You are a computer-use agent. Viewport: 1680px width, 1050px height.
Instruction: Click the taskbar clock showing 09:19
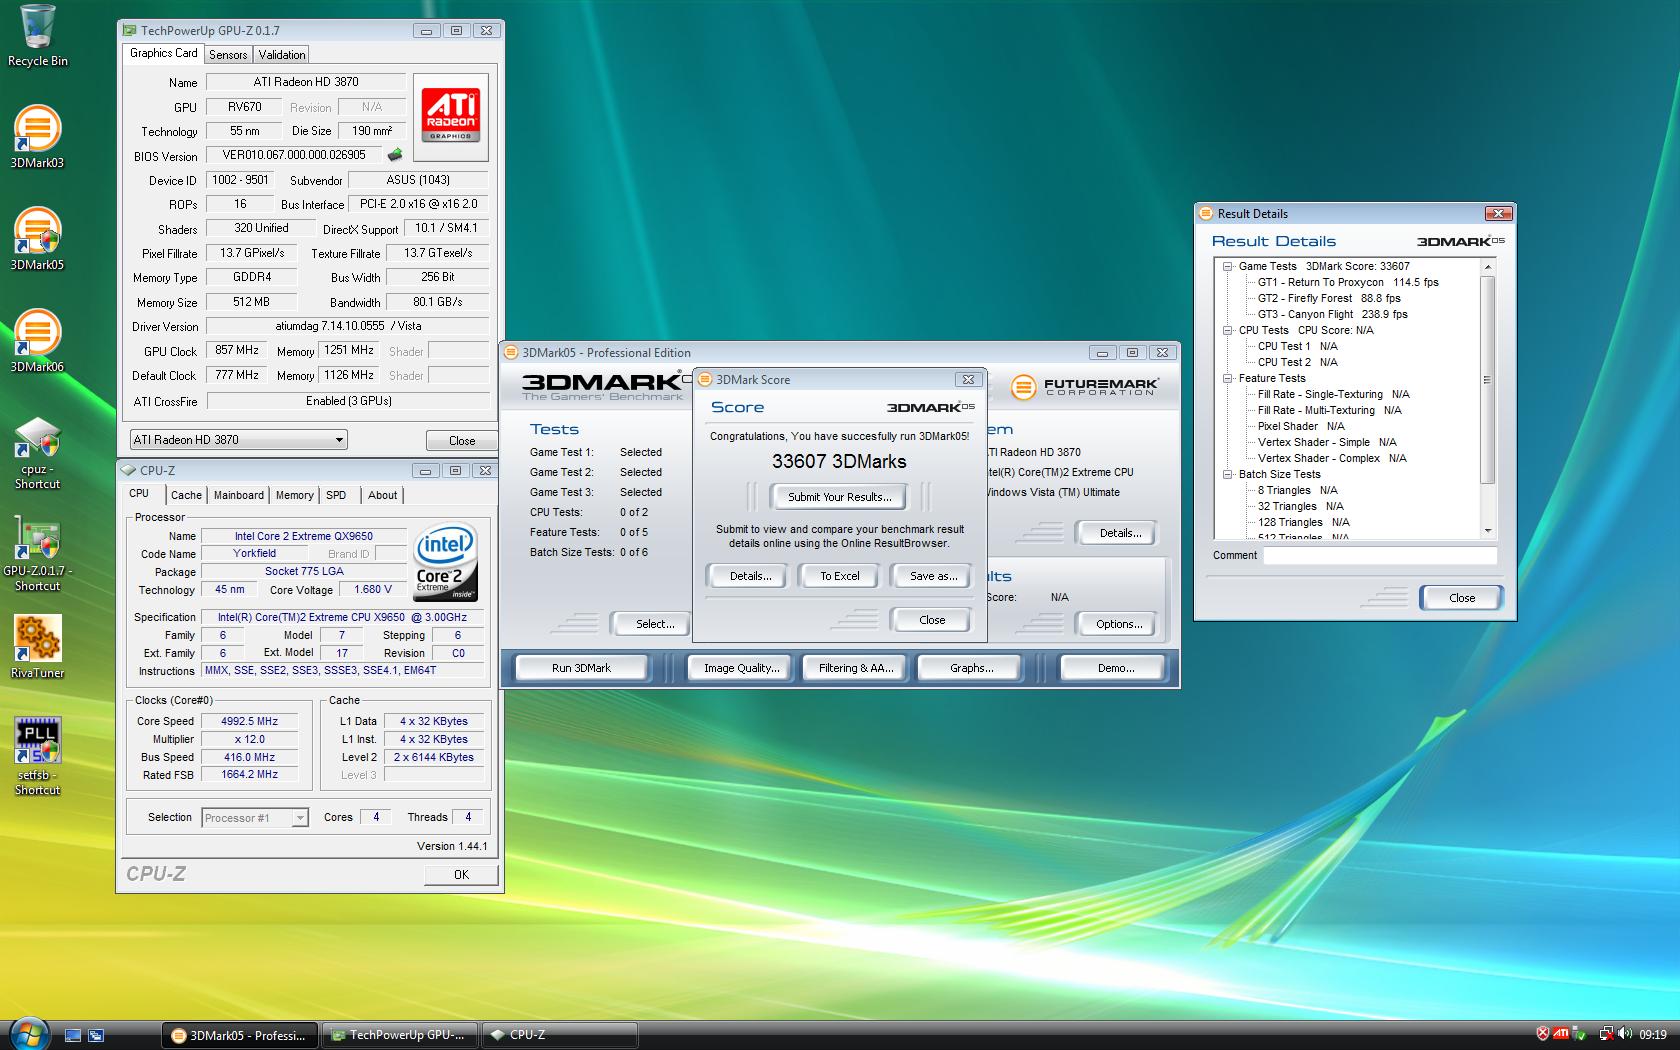coord(1653,1035)
